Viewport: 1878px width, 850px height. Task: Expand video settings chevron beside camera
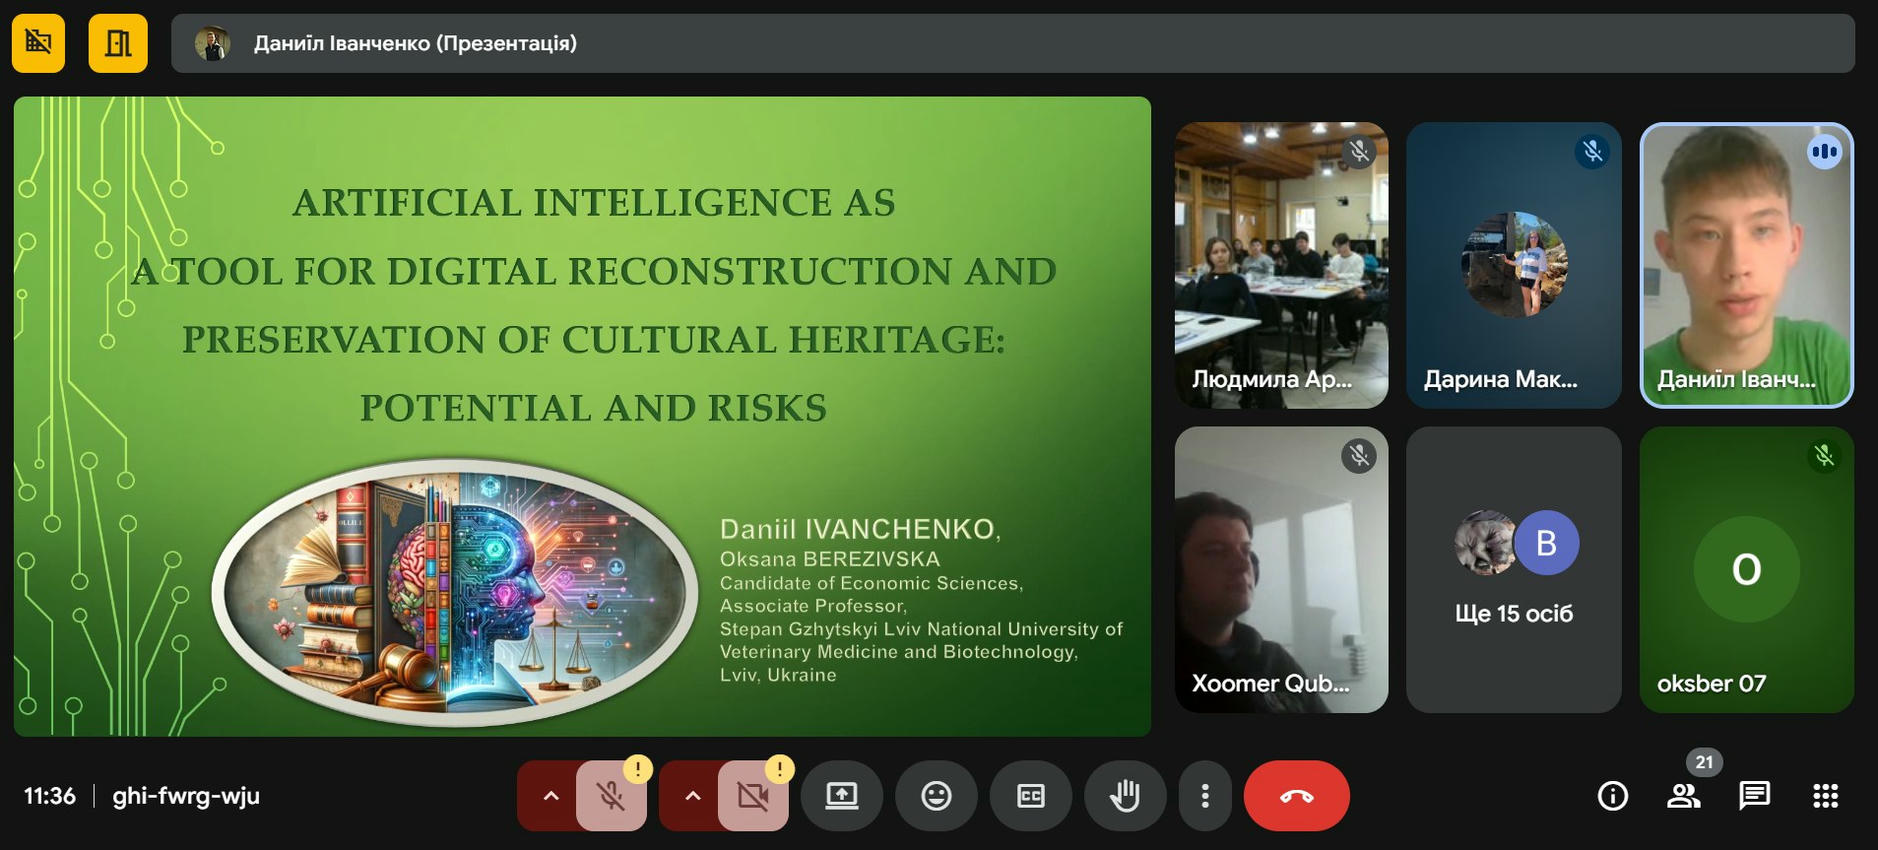point(692,796)
